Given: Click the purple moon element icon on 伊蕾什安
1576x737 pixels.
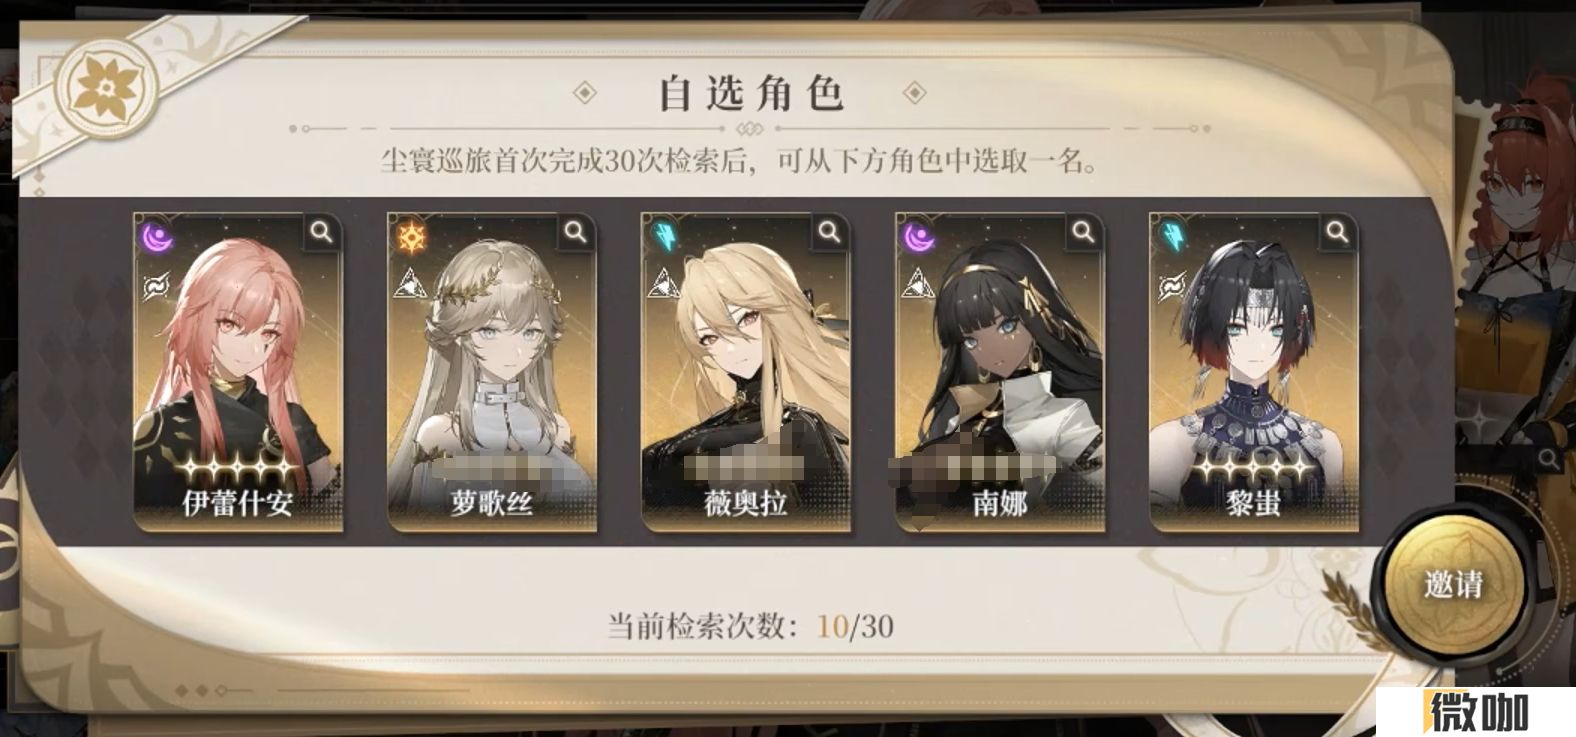Looking at the screenshot, I should (x=155, y=236).
